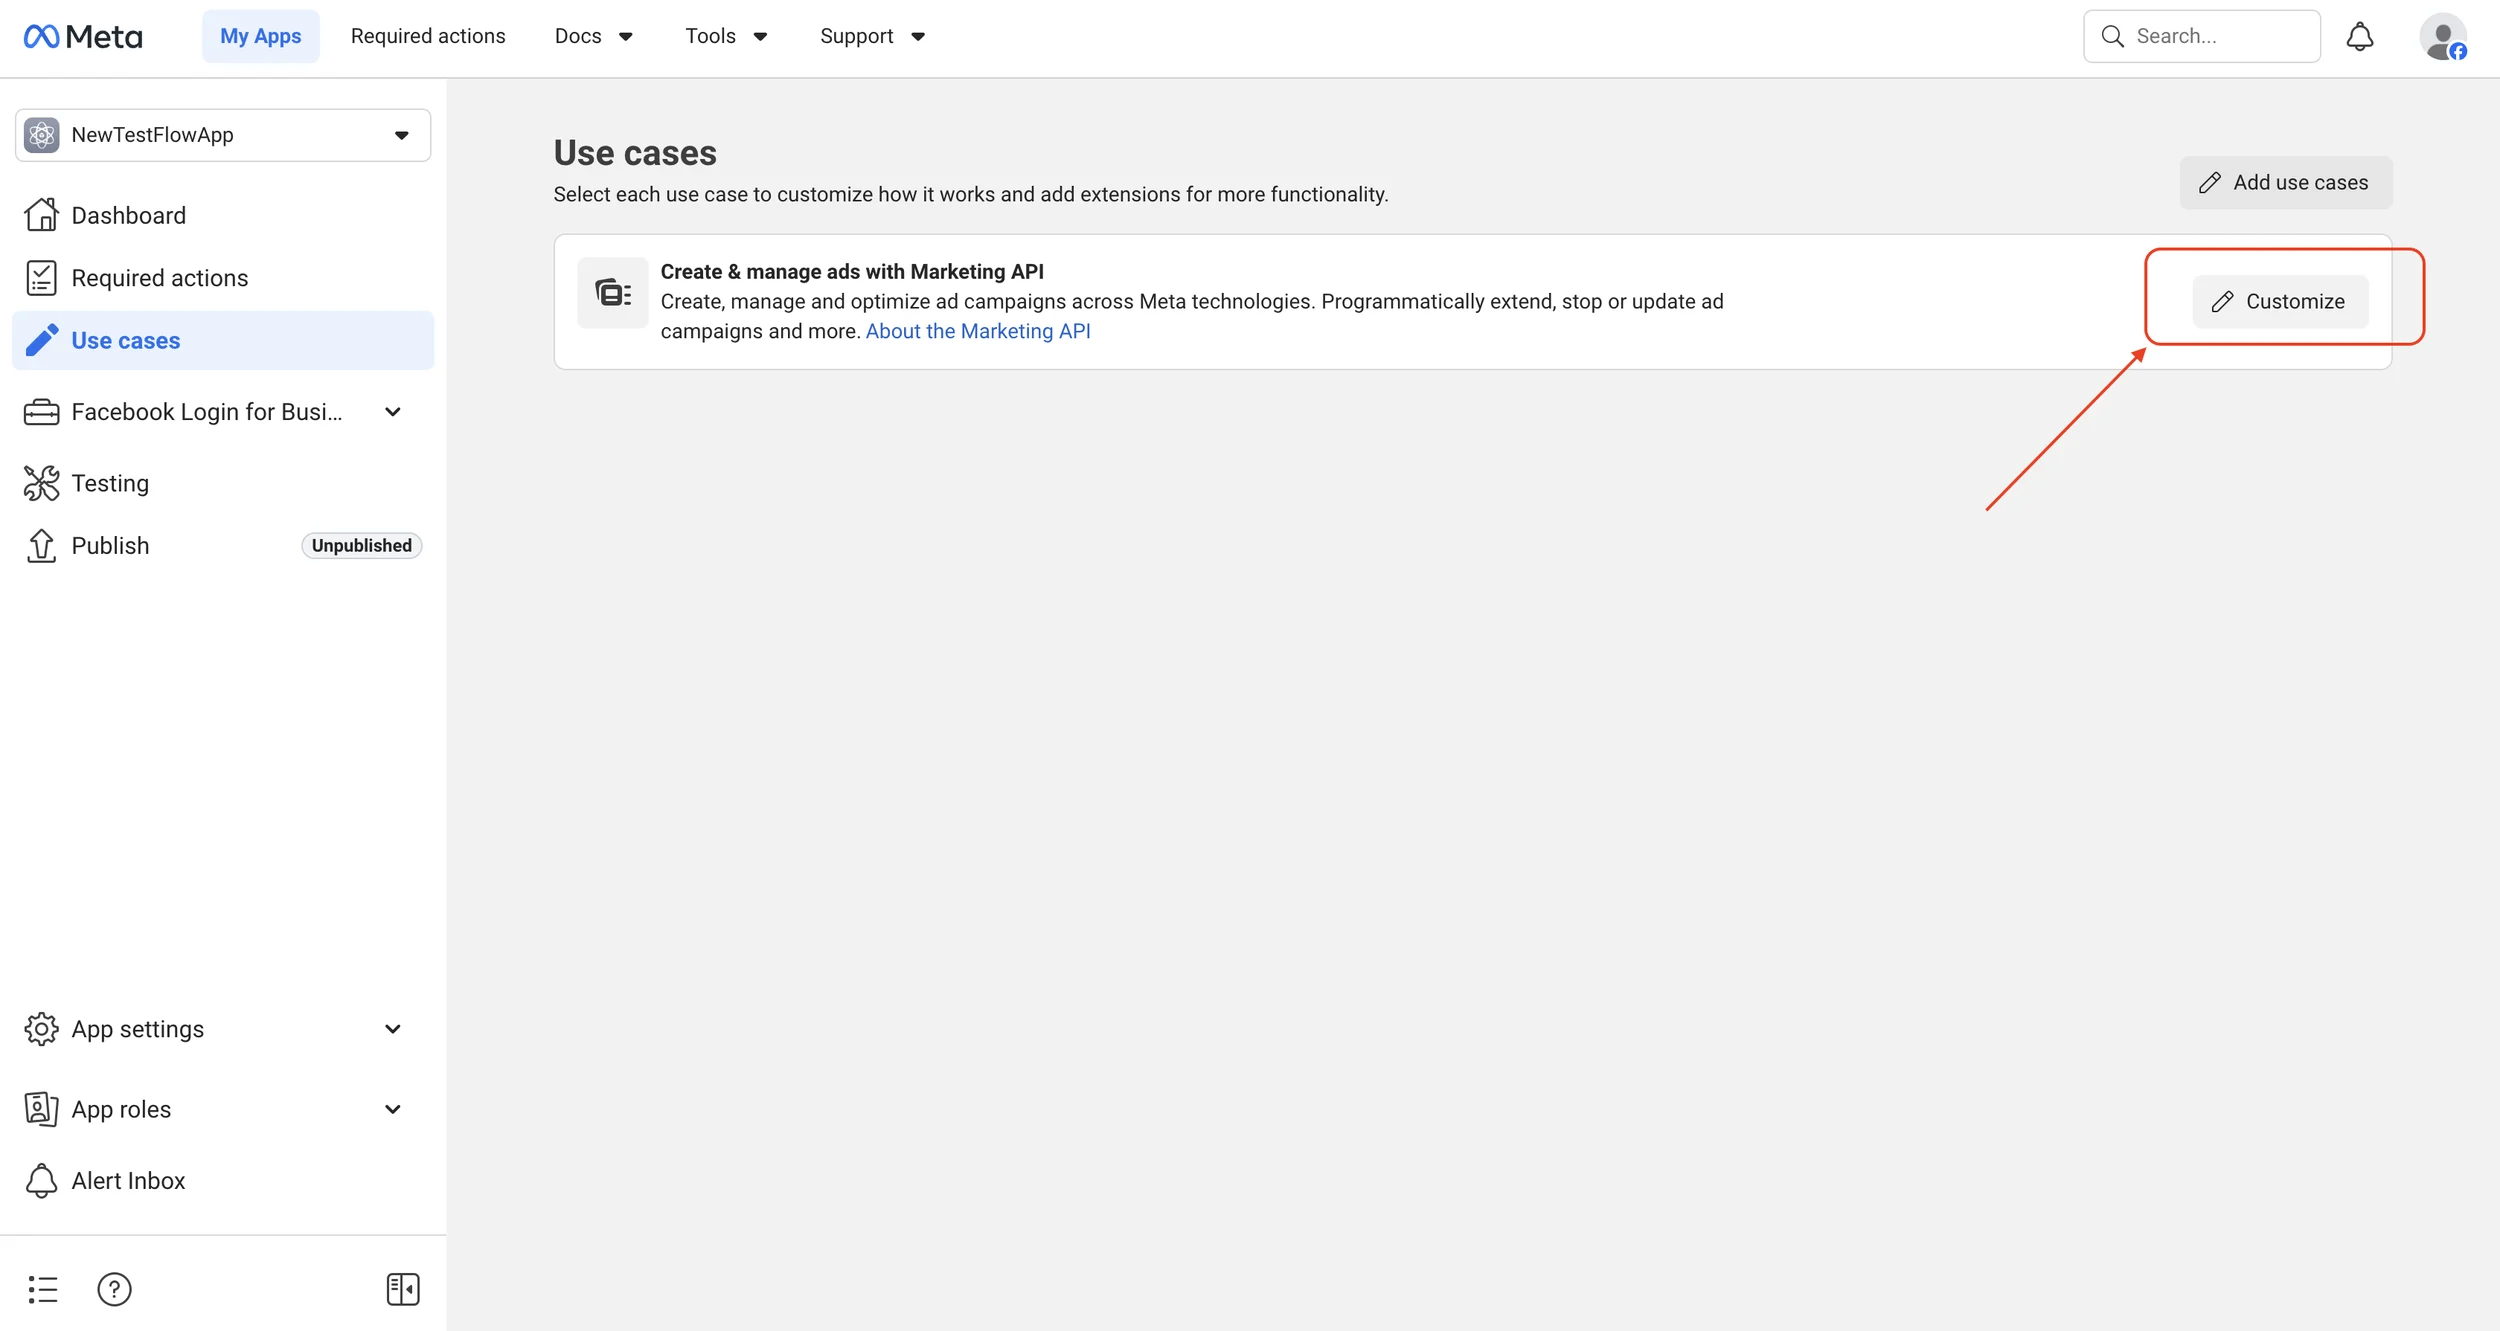Open App roles label in sidebar
This screenshot has width=2500, height=1331.
tap(121, 1109)
